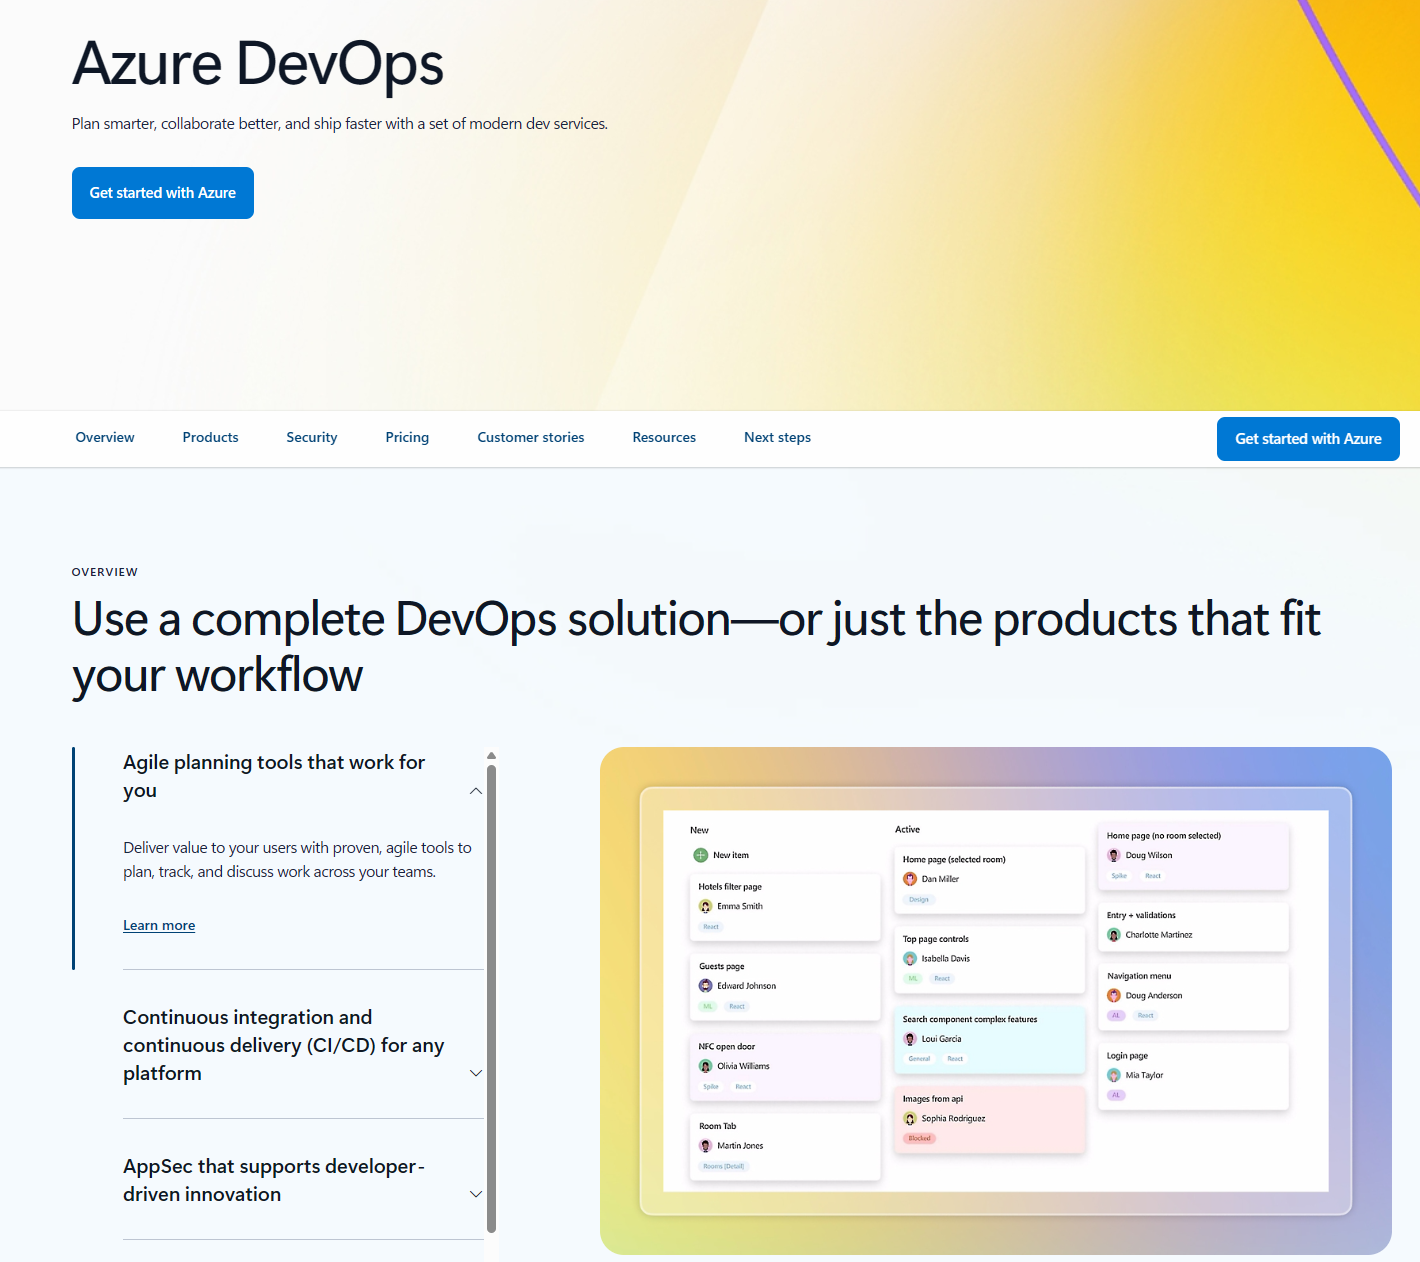Screen dimensions: 1420x1262
Task: Click Doug Wilson's avatar icon
Action: (1114, 855)
